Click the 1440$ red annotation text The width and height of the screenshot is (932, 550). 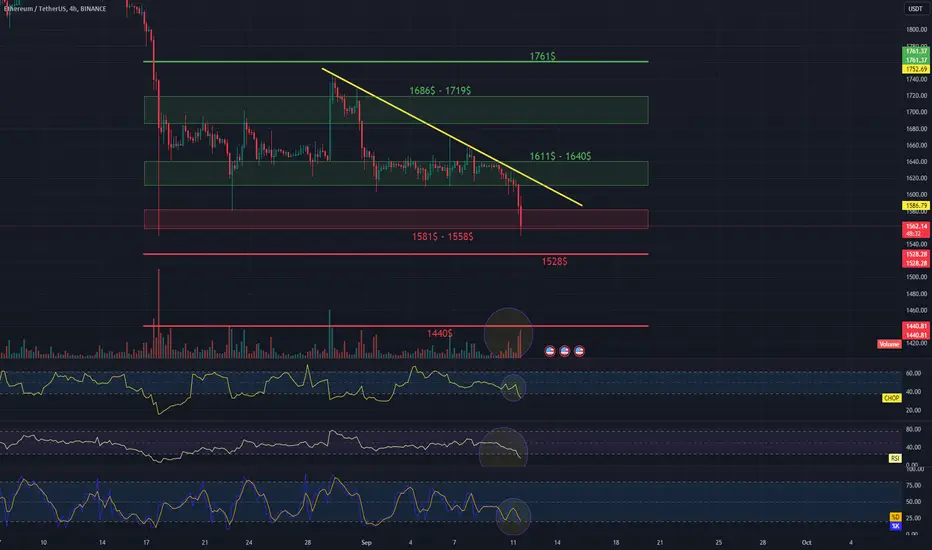(x=440, y=334)
